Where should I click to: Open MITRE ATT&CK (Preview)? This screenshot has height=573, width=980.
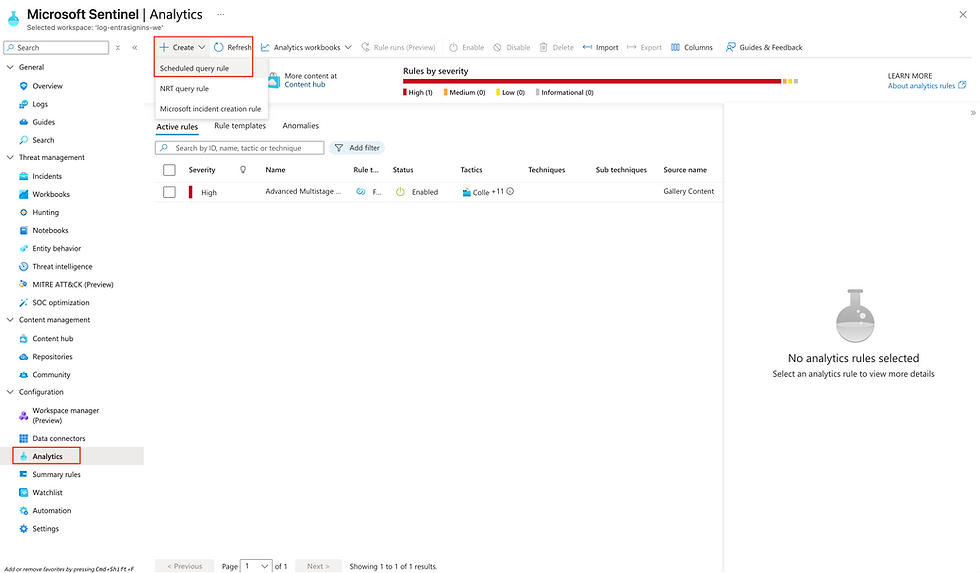coord(72,285)
